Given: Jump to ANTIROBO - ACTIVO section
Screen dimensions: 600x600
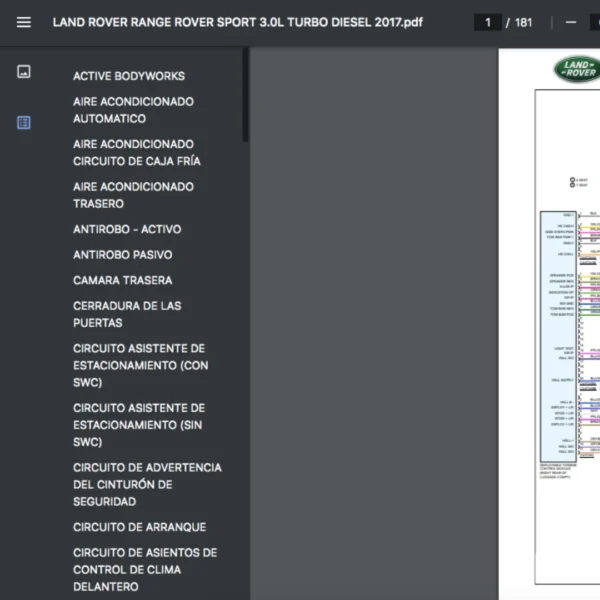Looking at the screenshot, I should point(127,229).
